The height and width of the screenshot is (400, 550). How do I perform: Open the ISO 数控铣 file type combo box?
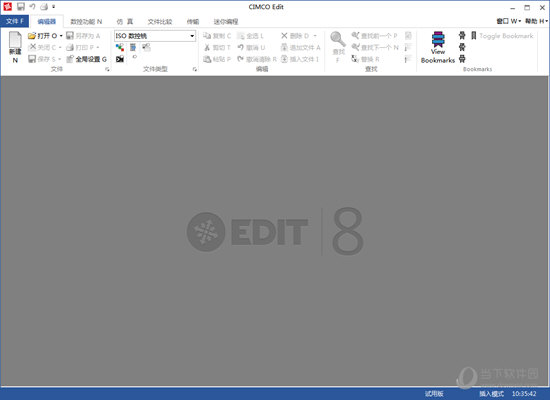(x=155, y=36)
